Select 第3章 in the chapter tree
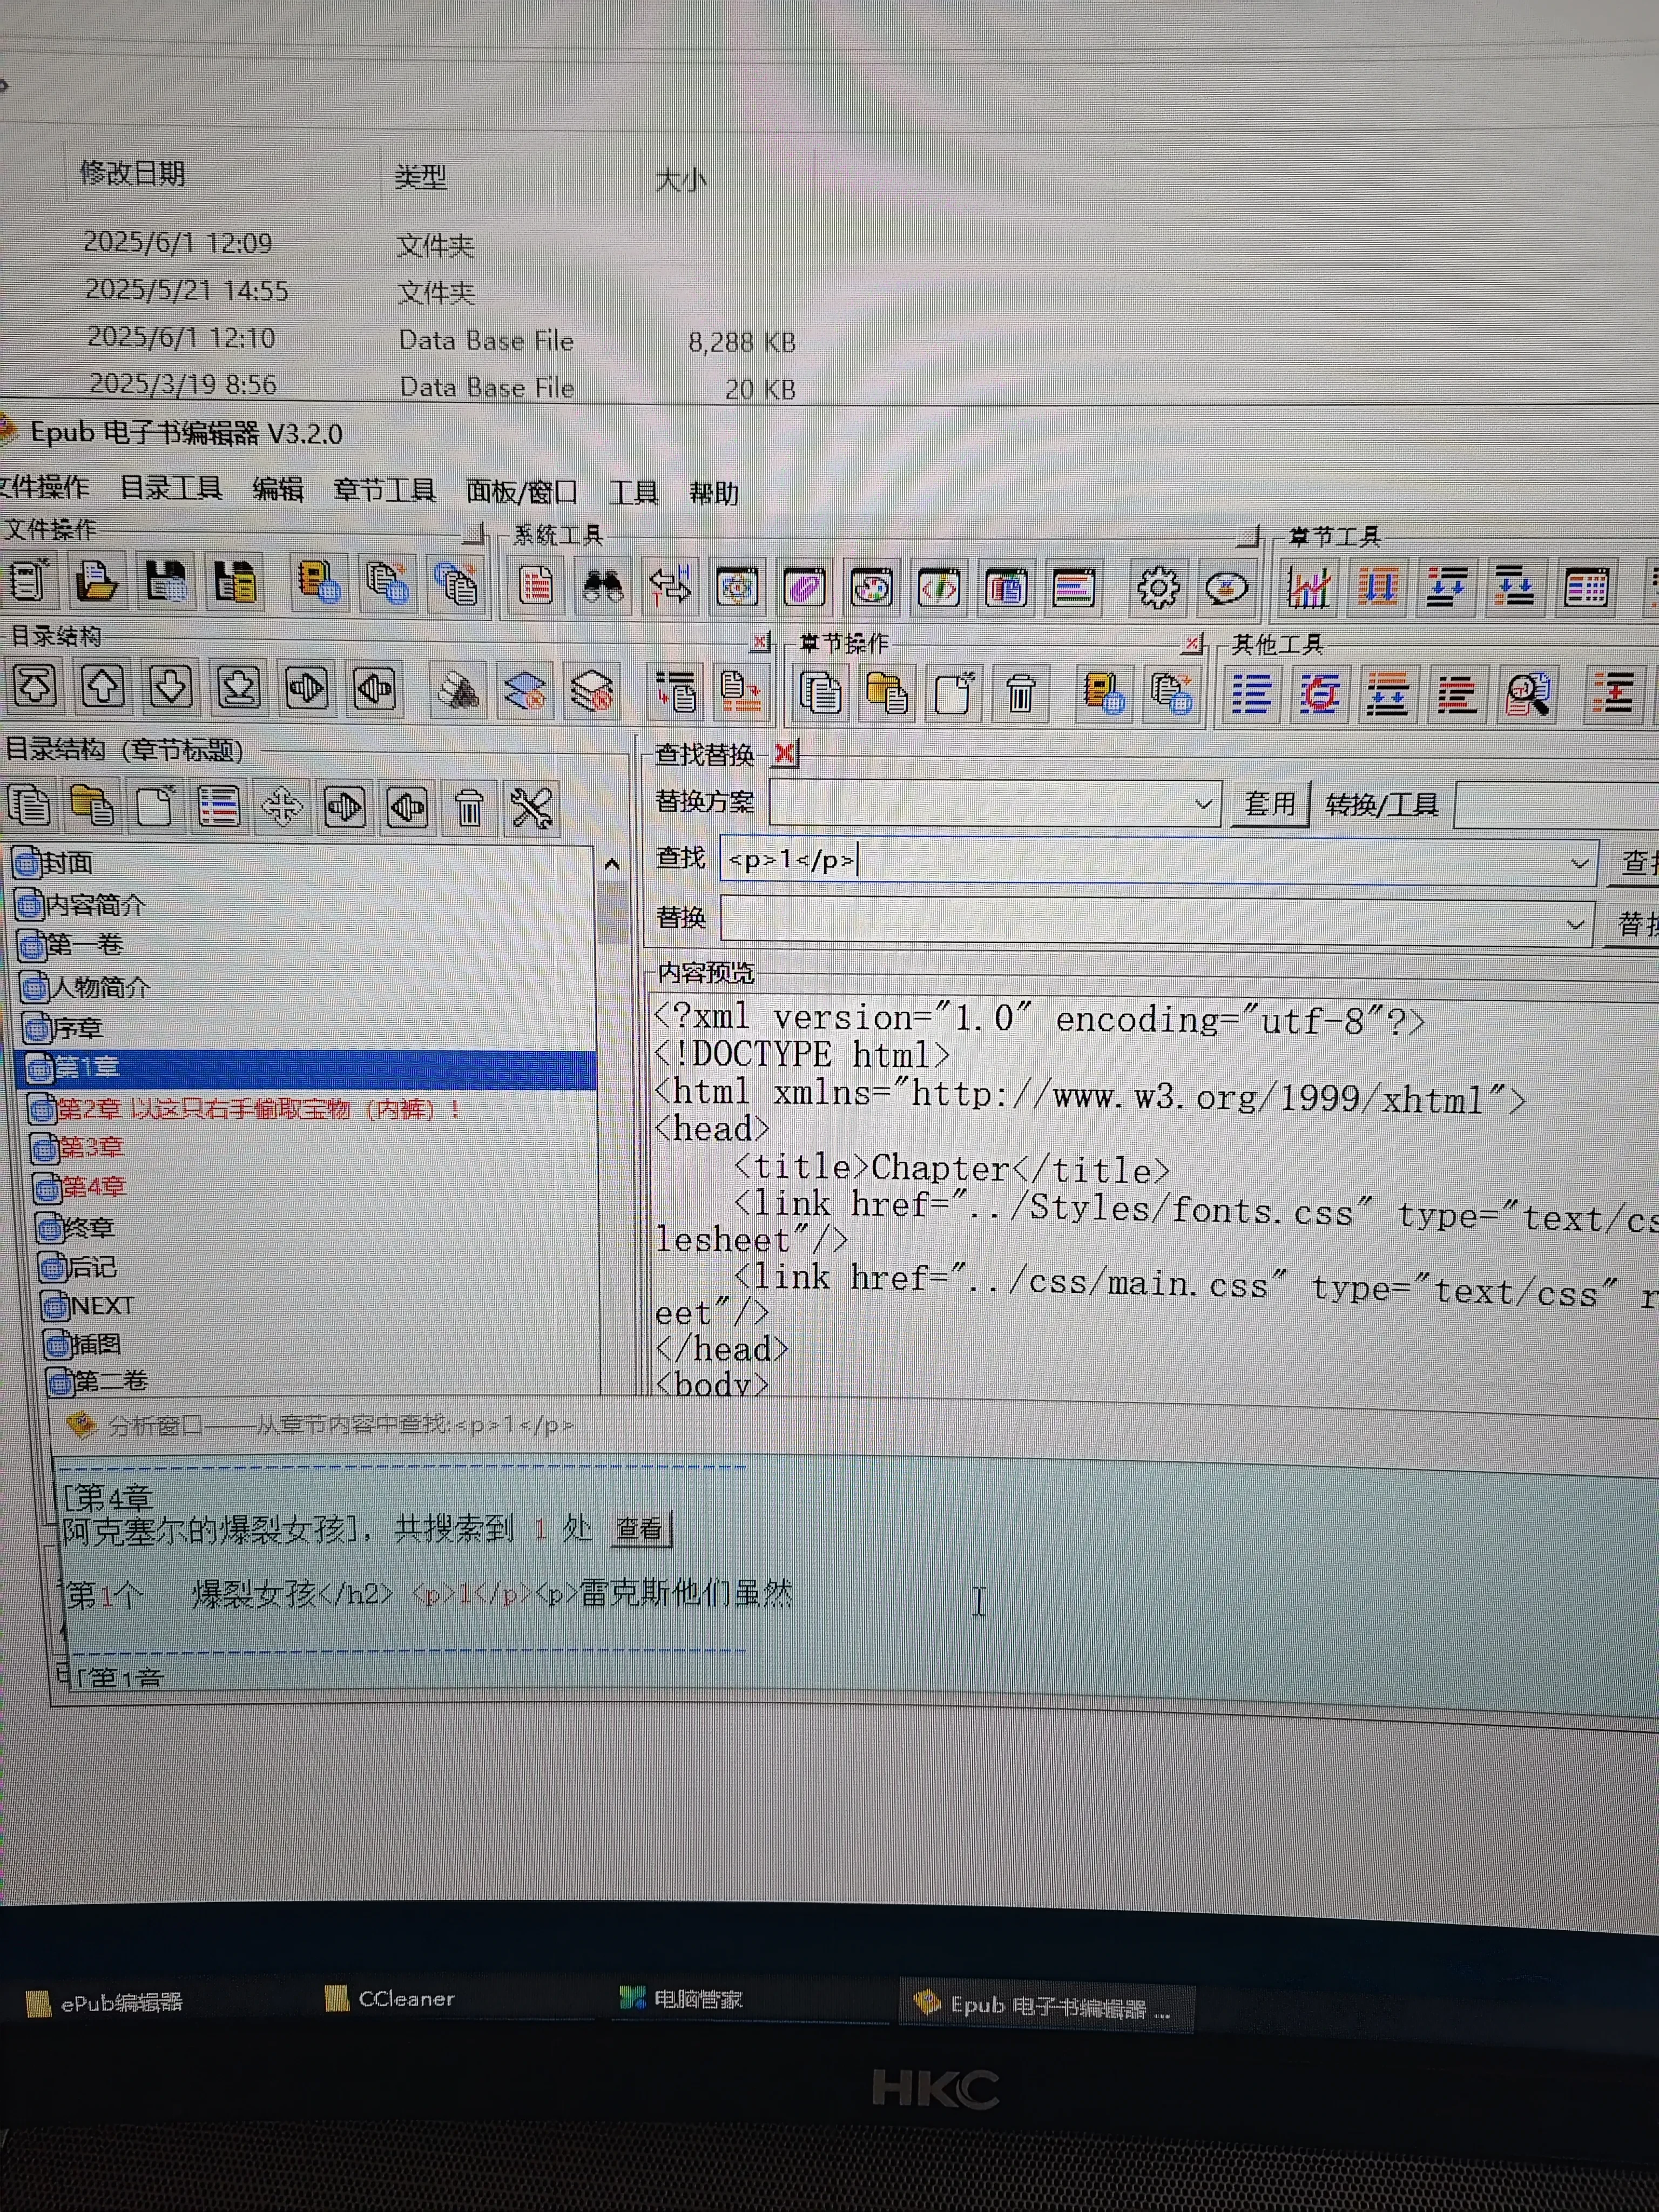 pos(92,1147)
